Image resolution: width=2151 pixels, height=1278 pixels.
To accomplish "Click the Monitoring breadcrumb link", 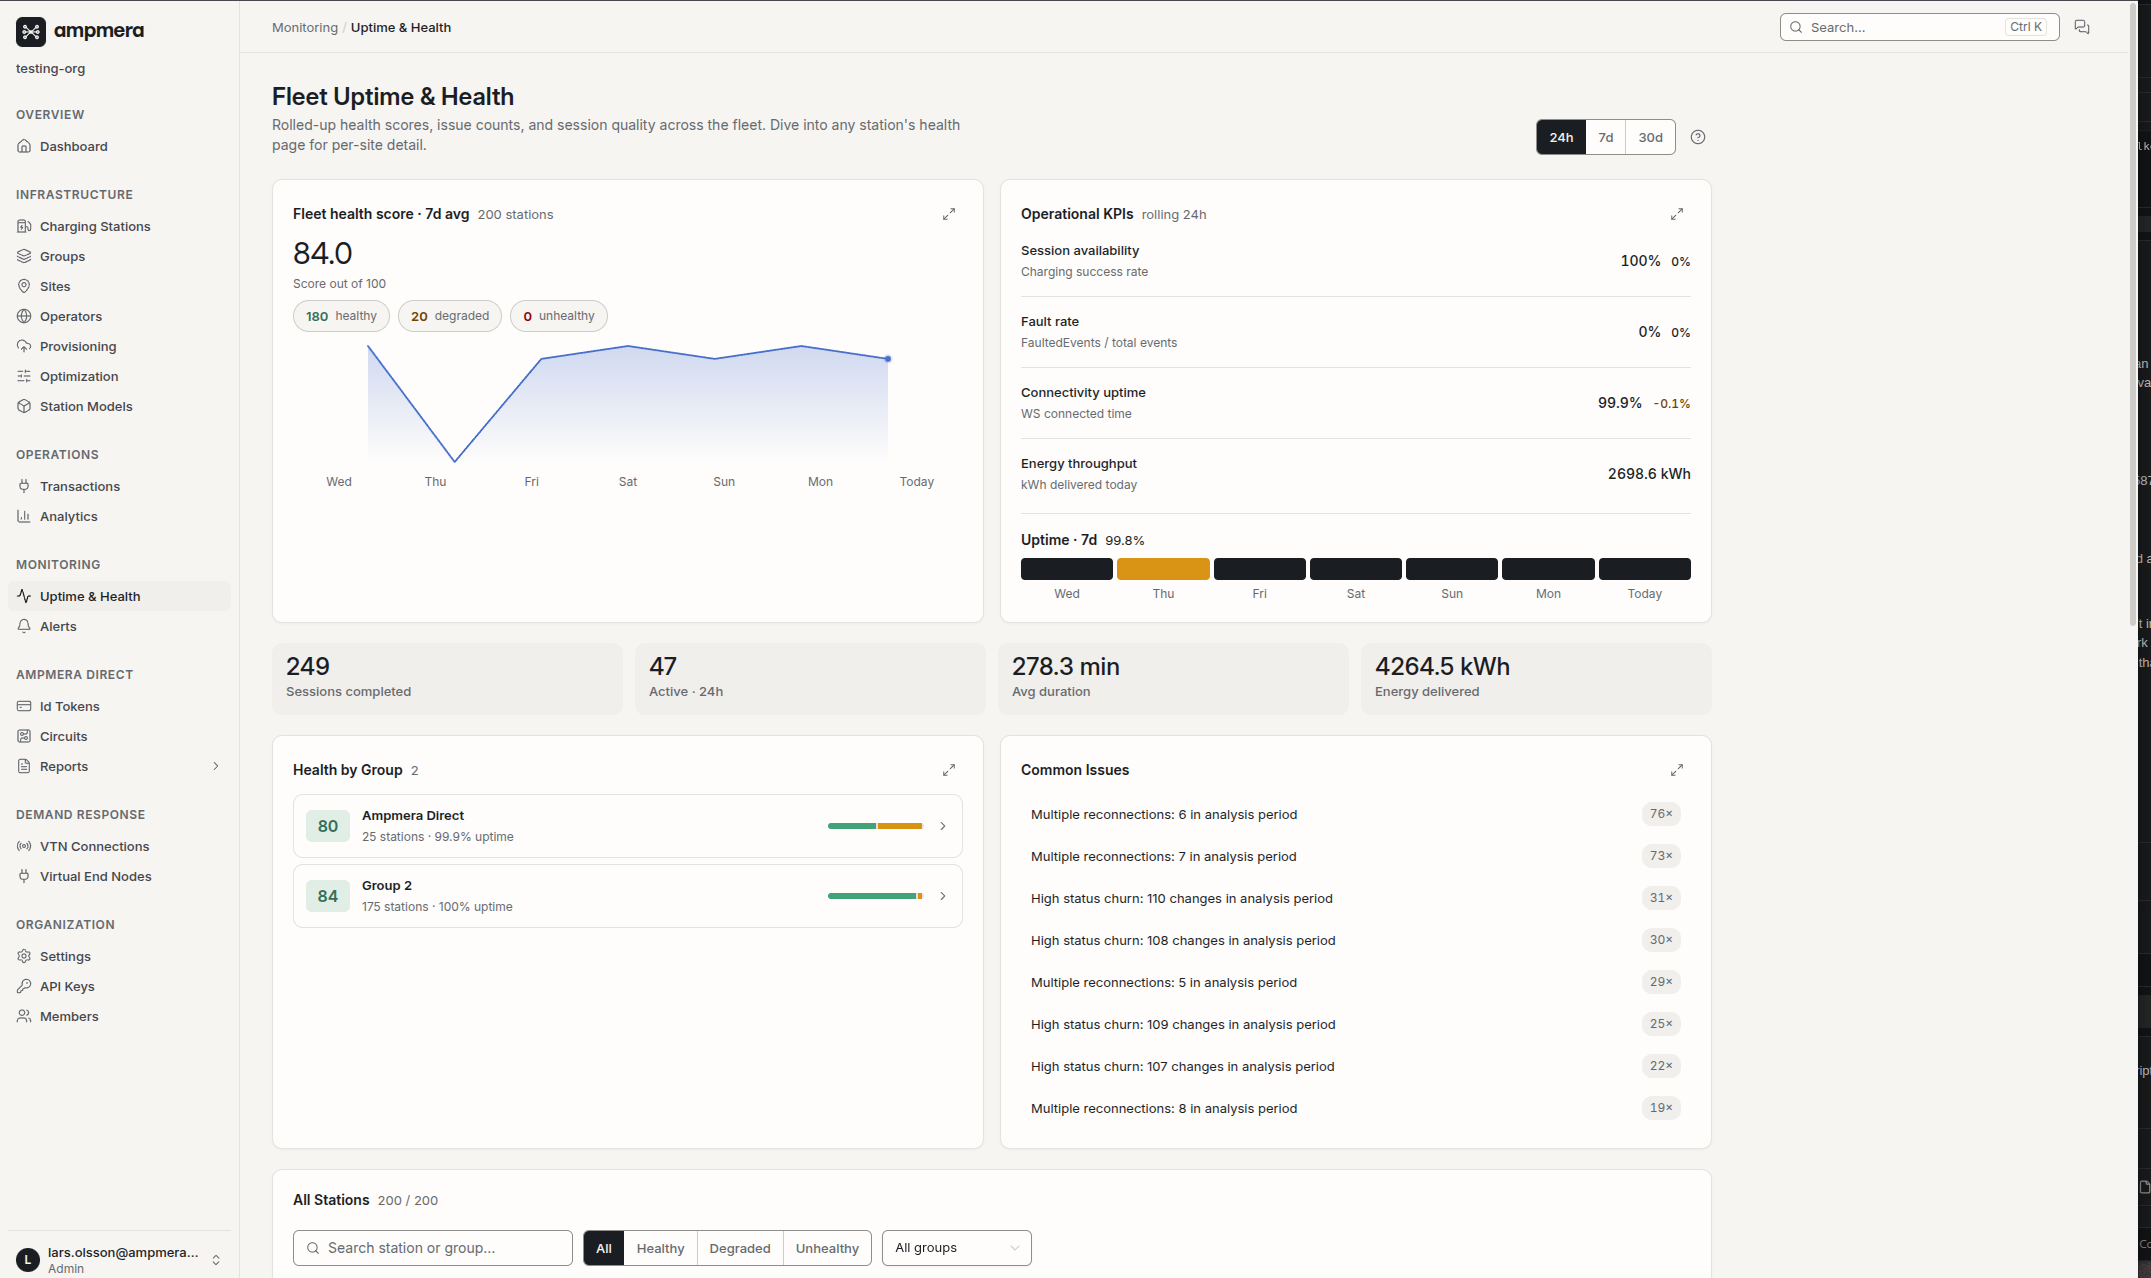I will 305,27.
